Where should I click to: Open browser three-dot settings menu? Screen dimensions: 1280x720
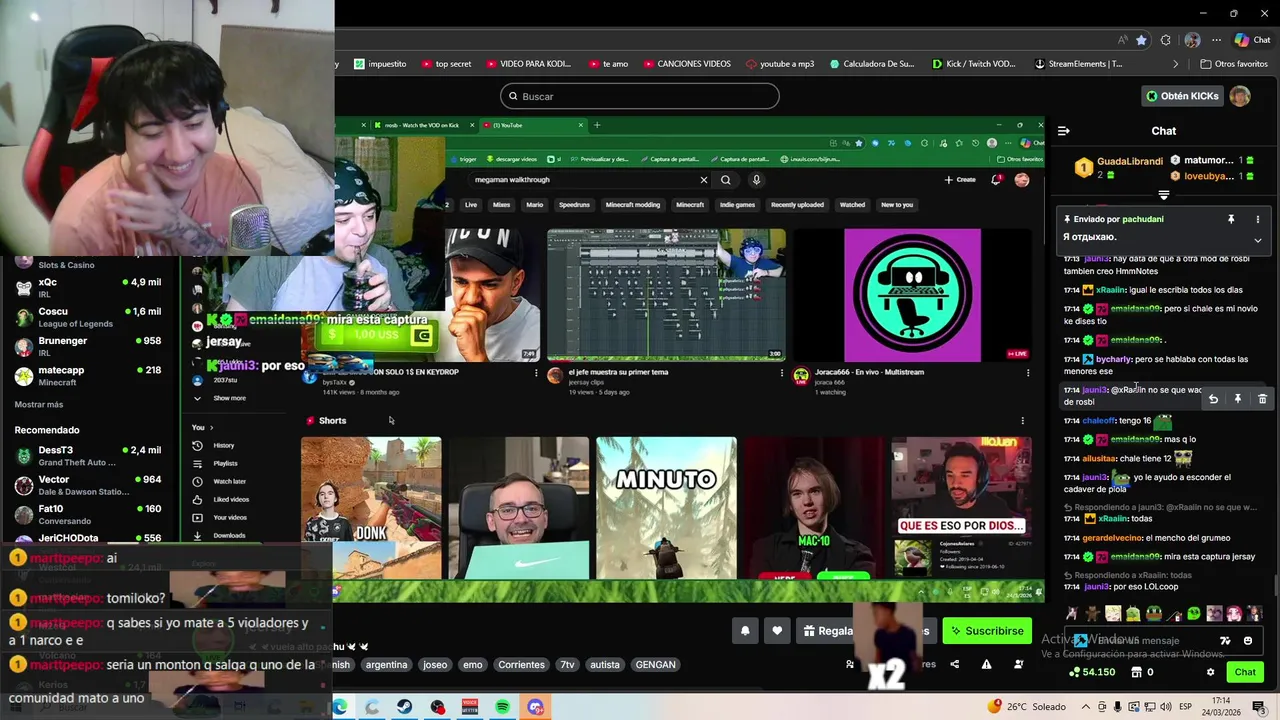1219,40
